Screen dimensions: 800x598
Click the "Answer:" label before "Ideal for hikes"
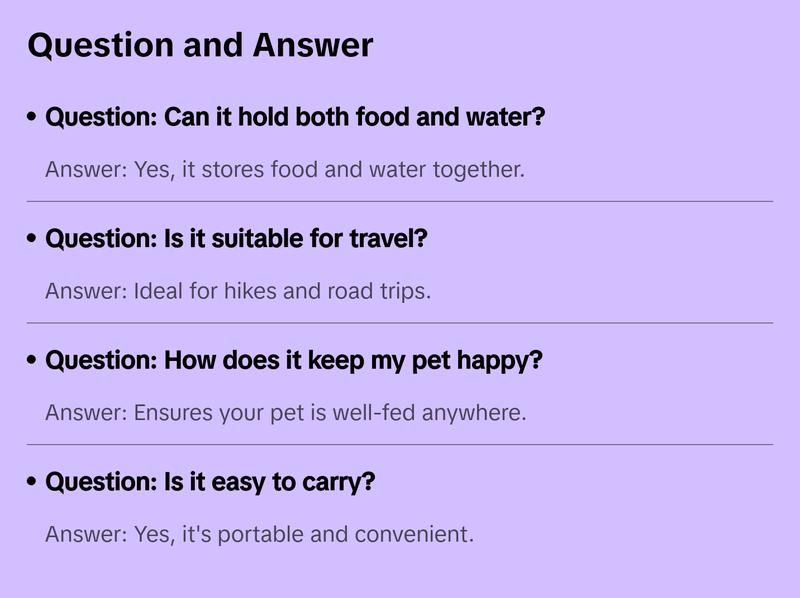pyautogui.click(x=86, y=292)
